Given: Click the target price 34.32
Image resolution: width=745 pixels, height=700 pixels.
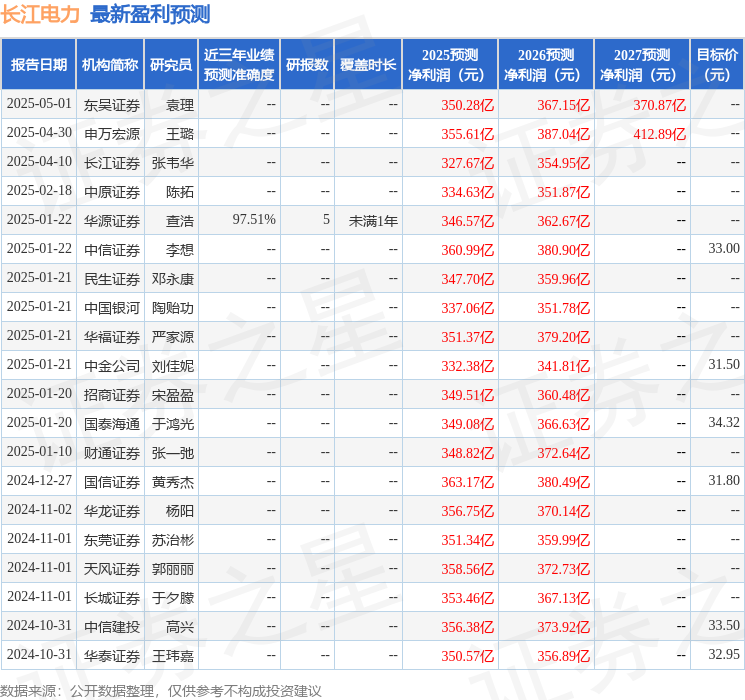Looking at the screenshot, I should coord(724,422).
